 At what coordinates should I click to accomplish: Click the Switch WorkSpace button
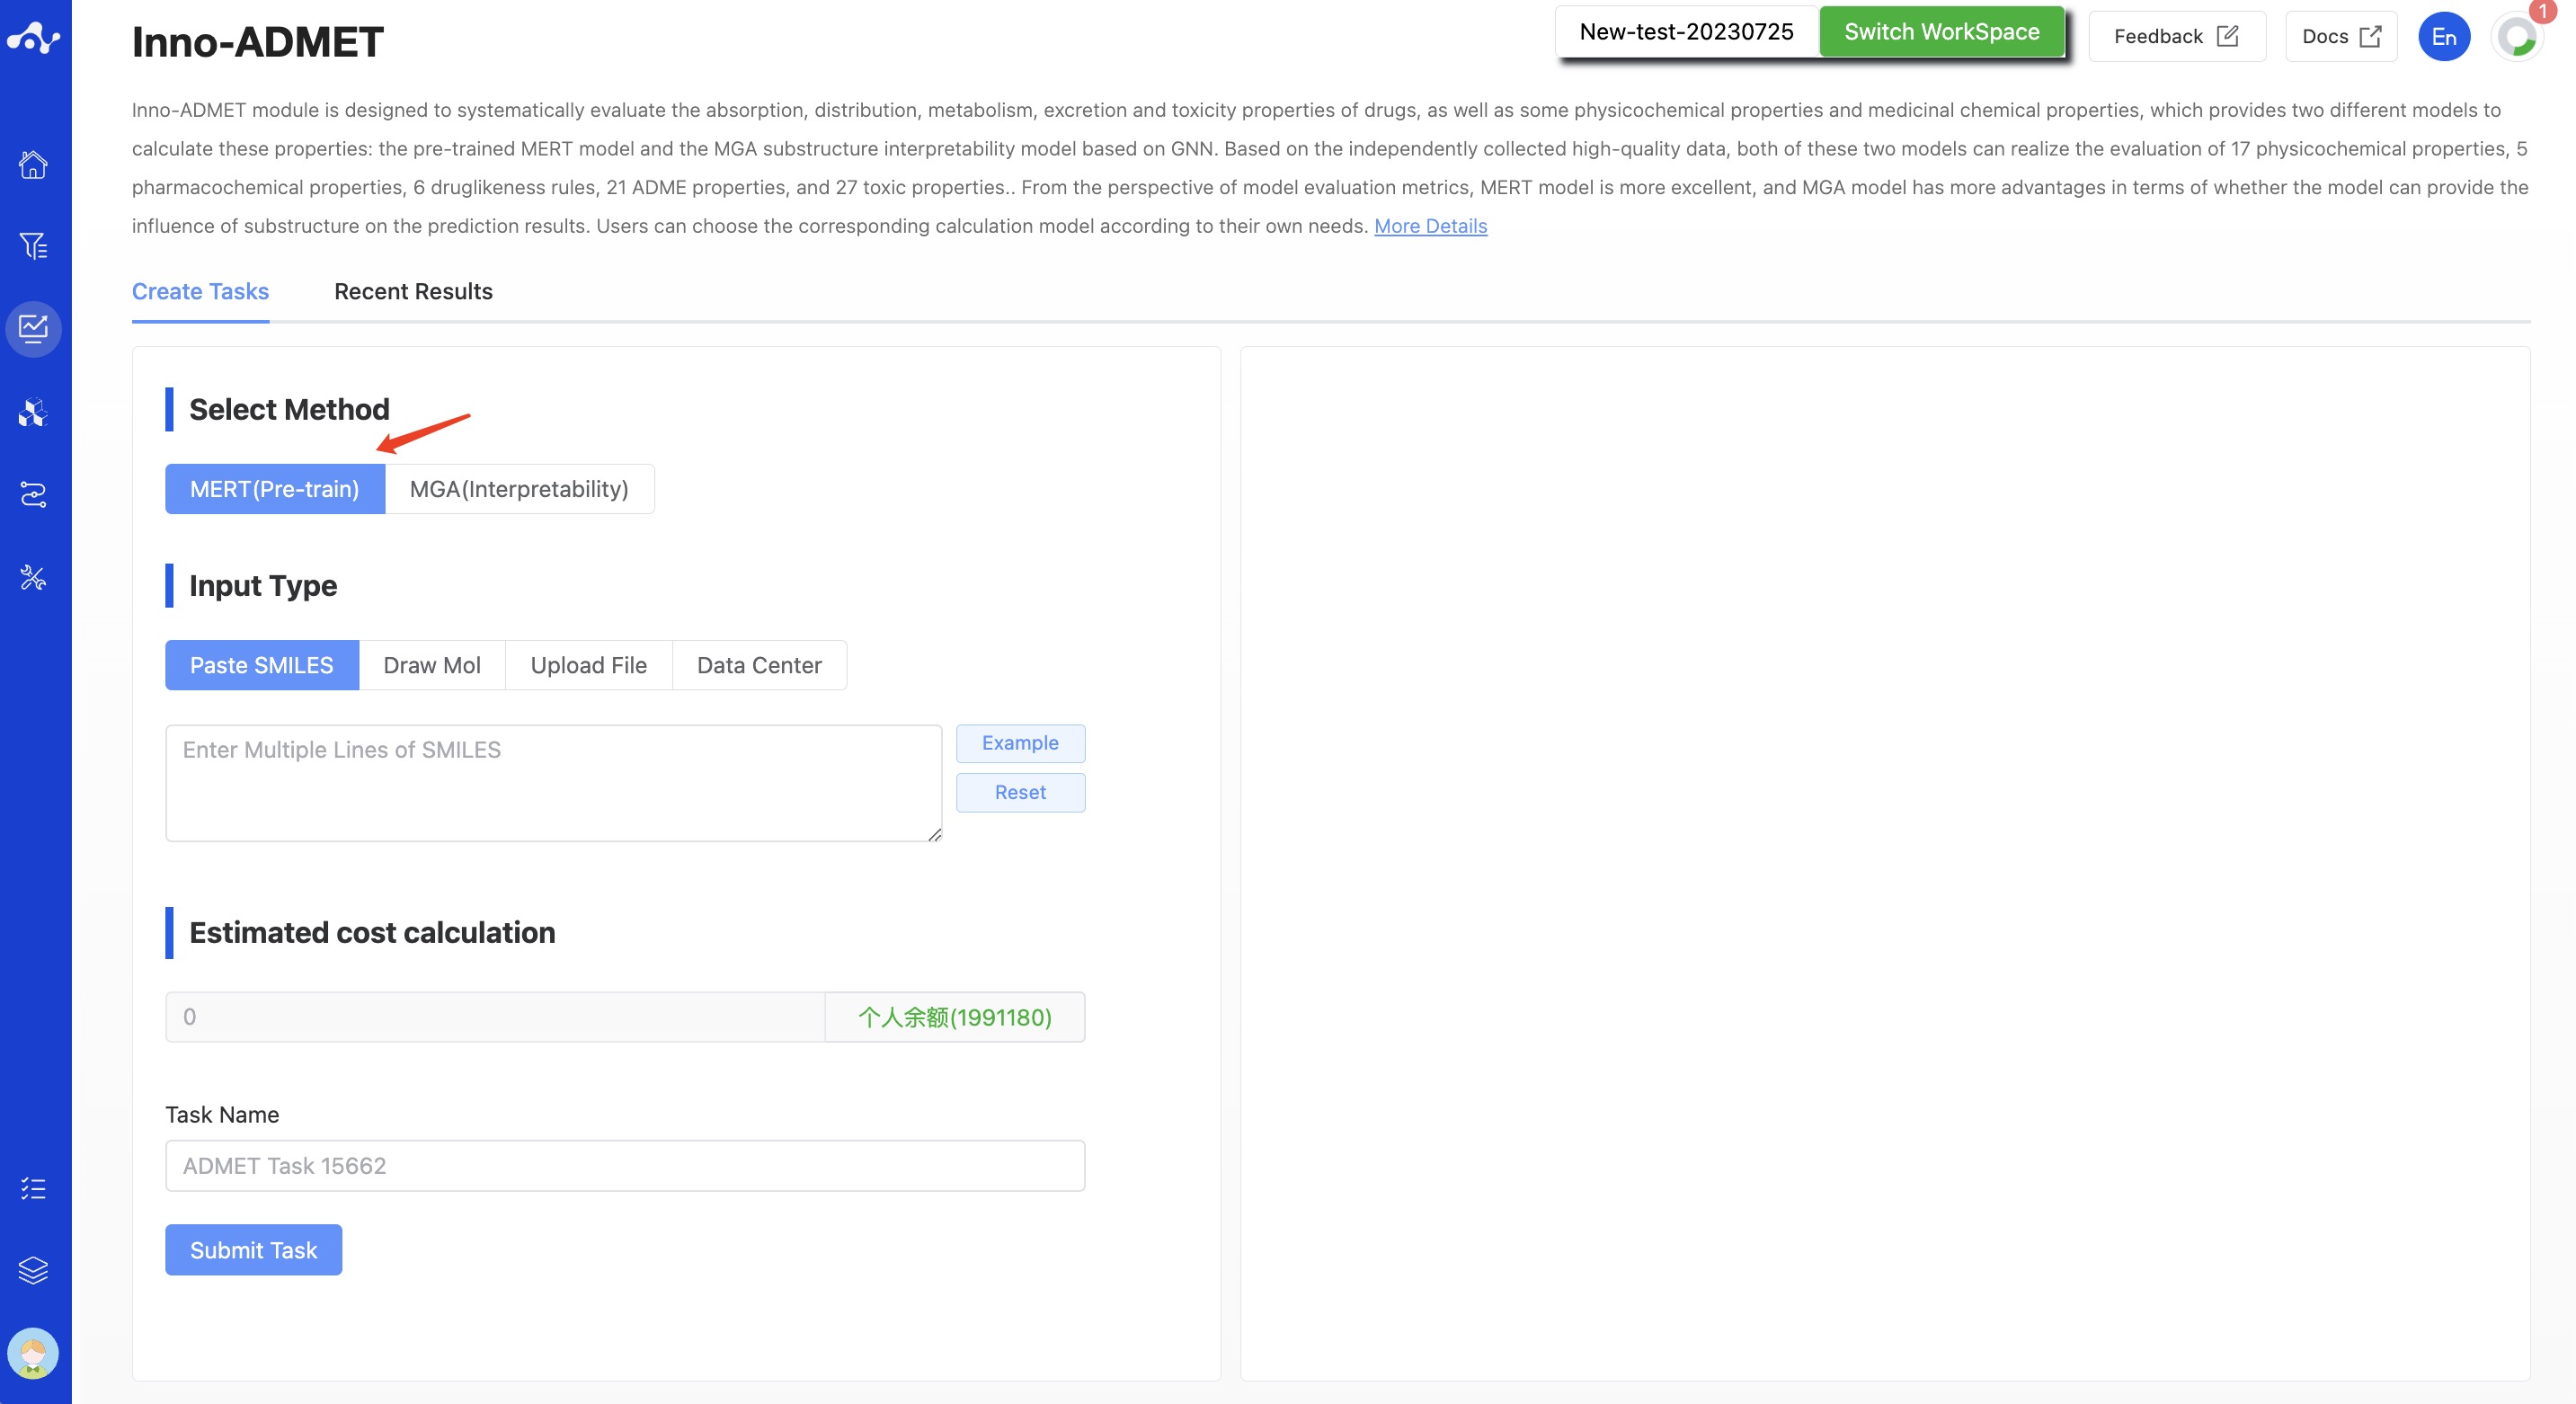pyautogui.click(x=1941, y=32)
